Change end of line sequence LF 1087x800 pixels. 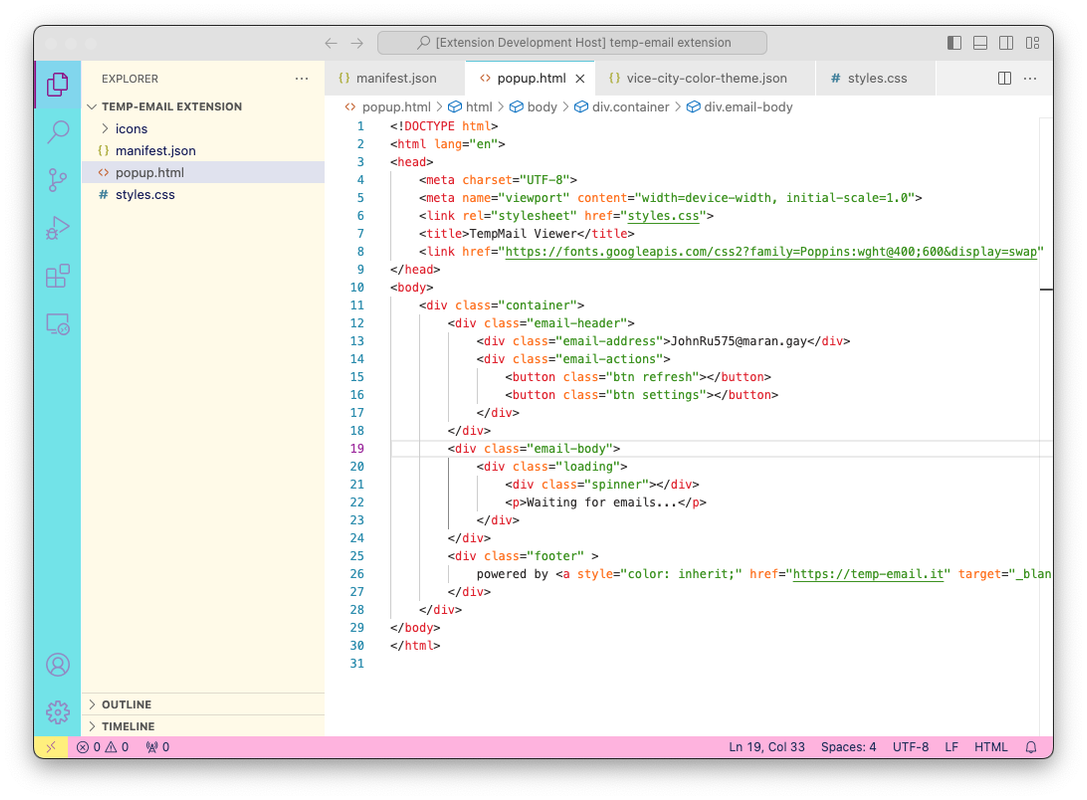click(x=951, y=747)
